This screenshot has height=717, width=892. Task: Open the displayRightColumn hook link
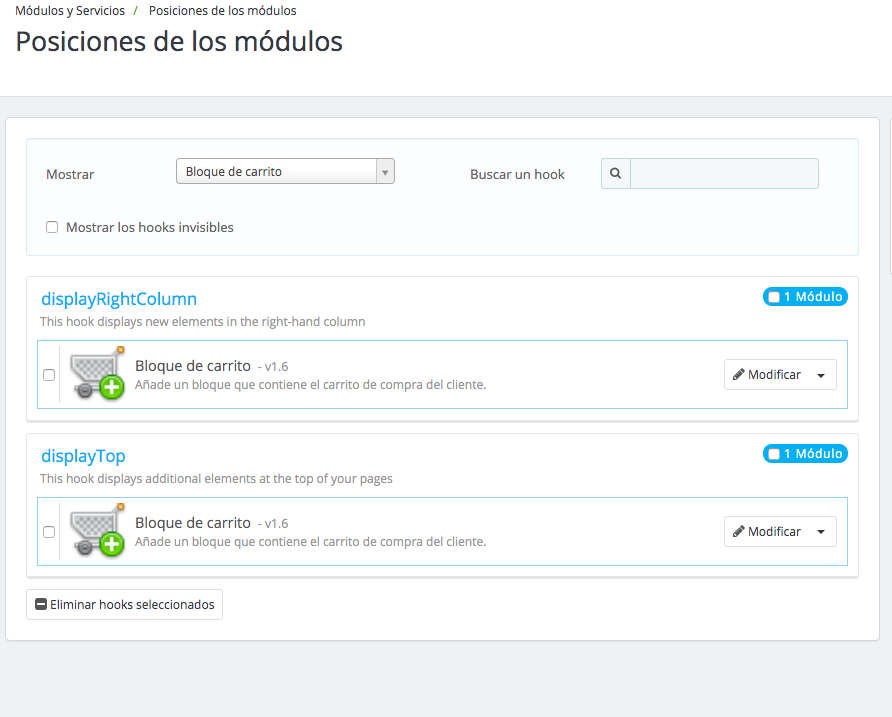coord(119,299)
